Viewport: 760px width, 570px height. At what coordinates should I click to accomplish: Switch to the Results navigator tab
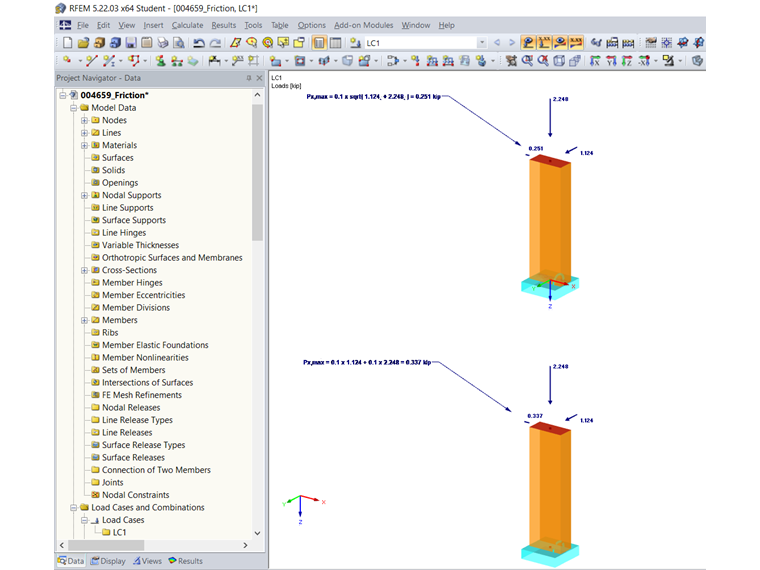(x=186, y=561)
